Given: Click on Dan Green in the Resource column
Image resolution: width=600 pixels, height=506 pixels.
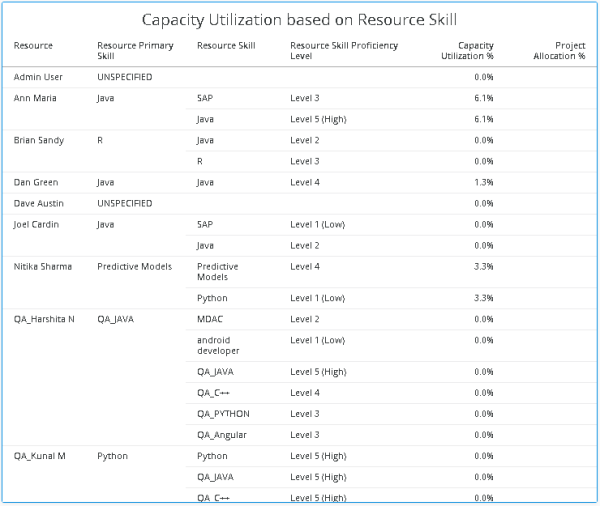Looking at the screenshot, I should click(36, 182).
